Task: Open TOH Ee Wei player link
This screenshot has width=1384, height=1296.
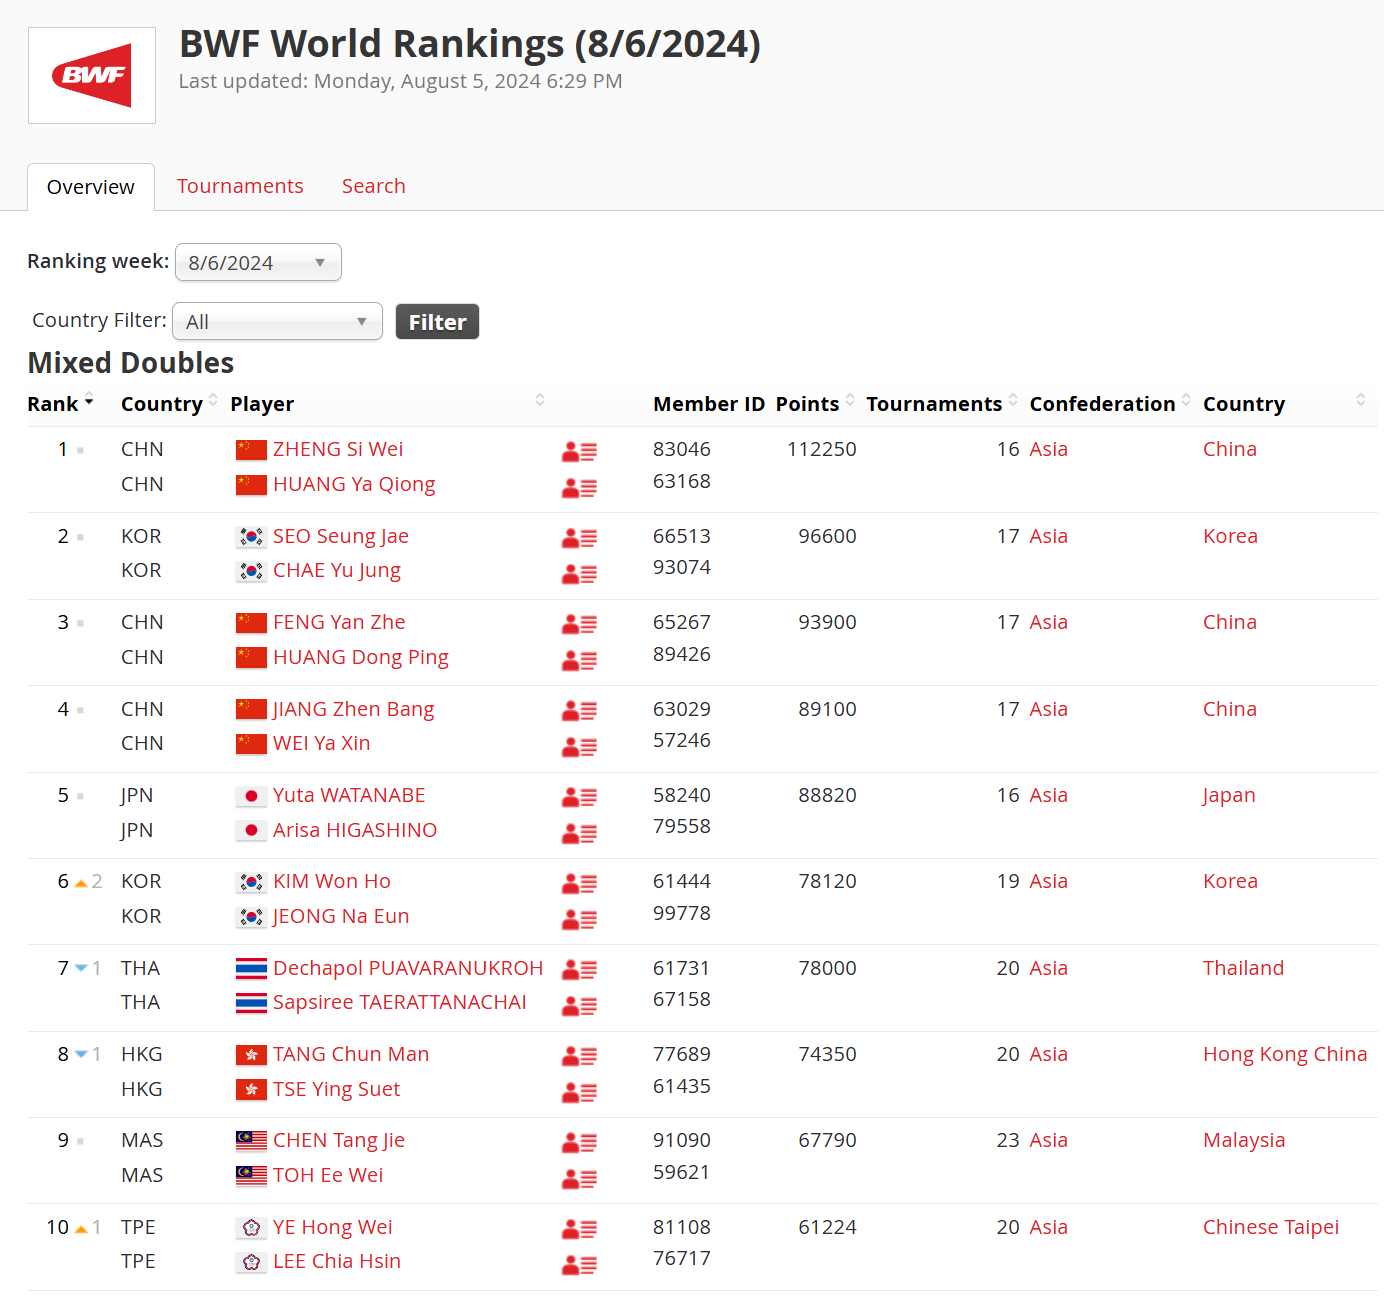Action: tap(328, 1175)
